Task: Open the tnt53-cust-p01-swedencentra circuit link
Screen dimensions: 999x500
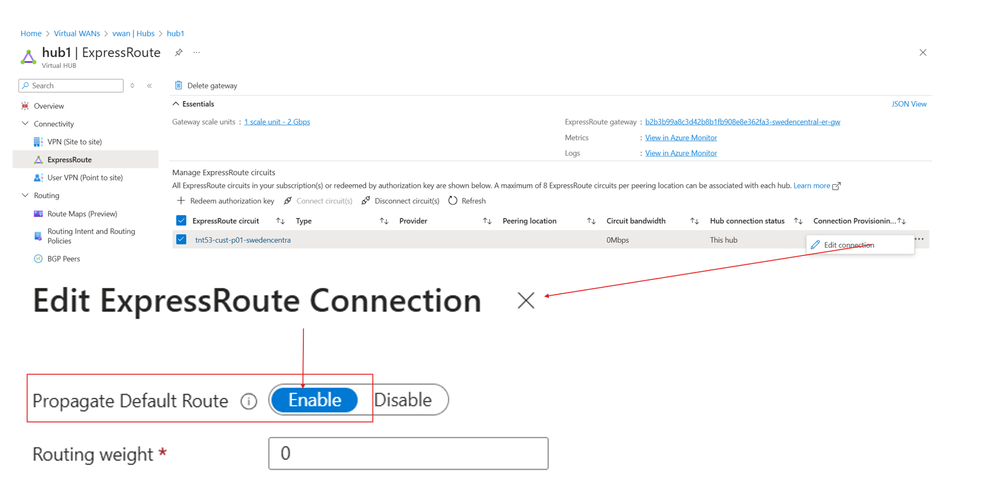Action: tap(243, 240)
